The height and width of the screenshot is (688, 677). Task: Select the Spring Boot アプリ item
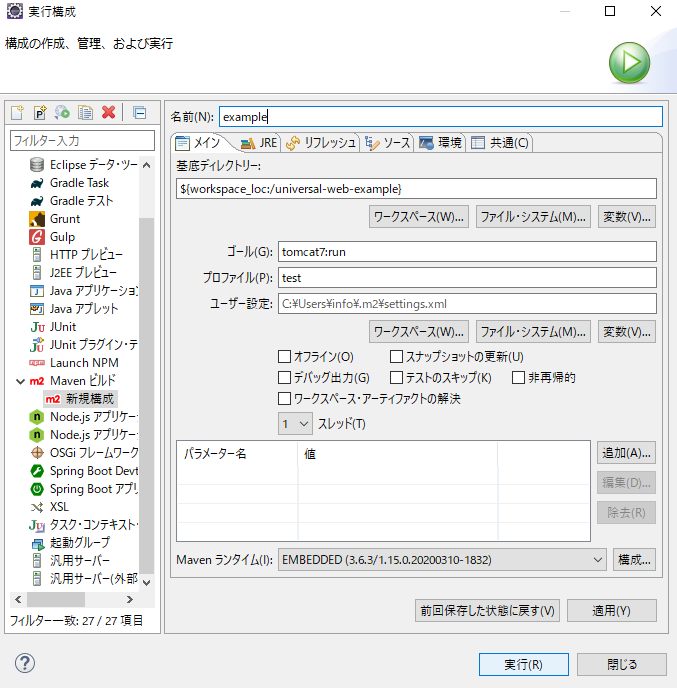(x=83, y=488)
